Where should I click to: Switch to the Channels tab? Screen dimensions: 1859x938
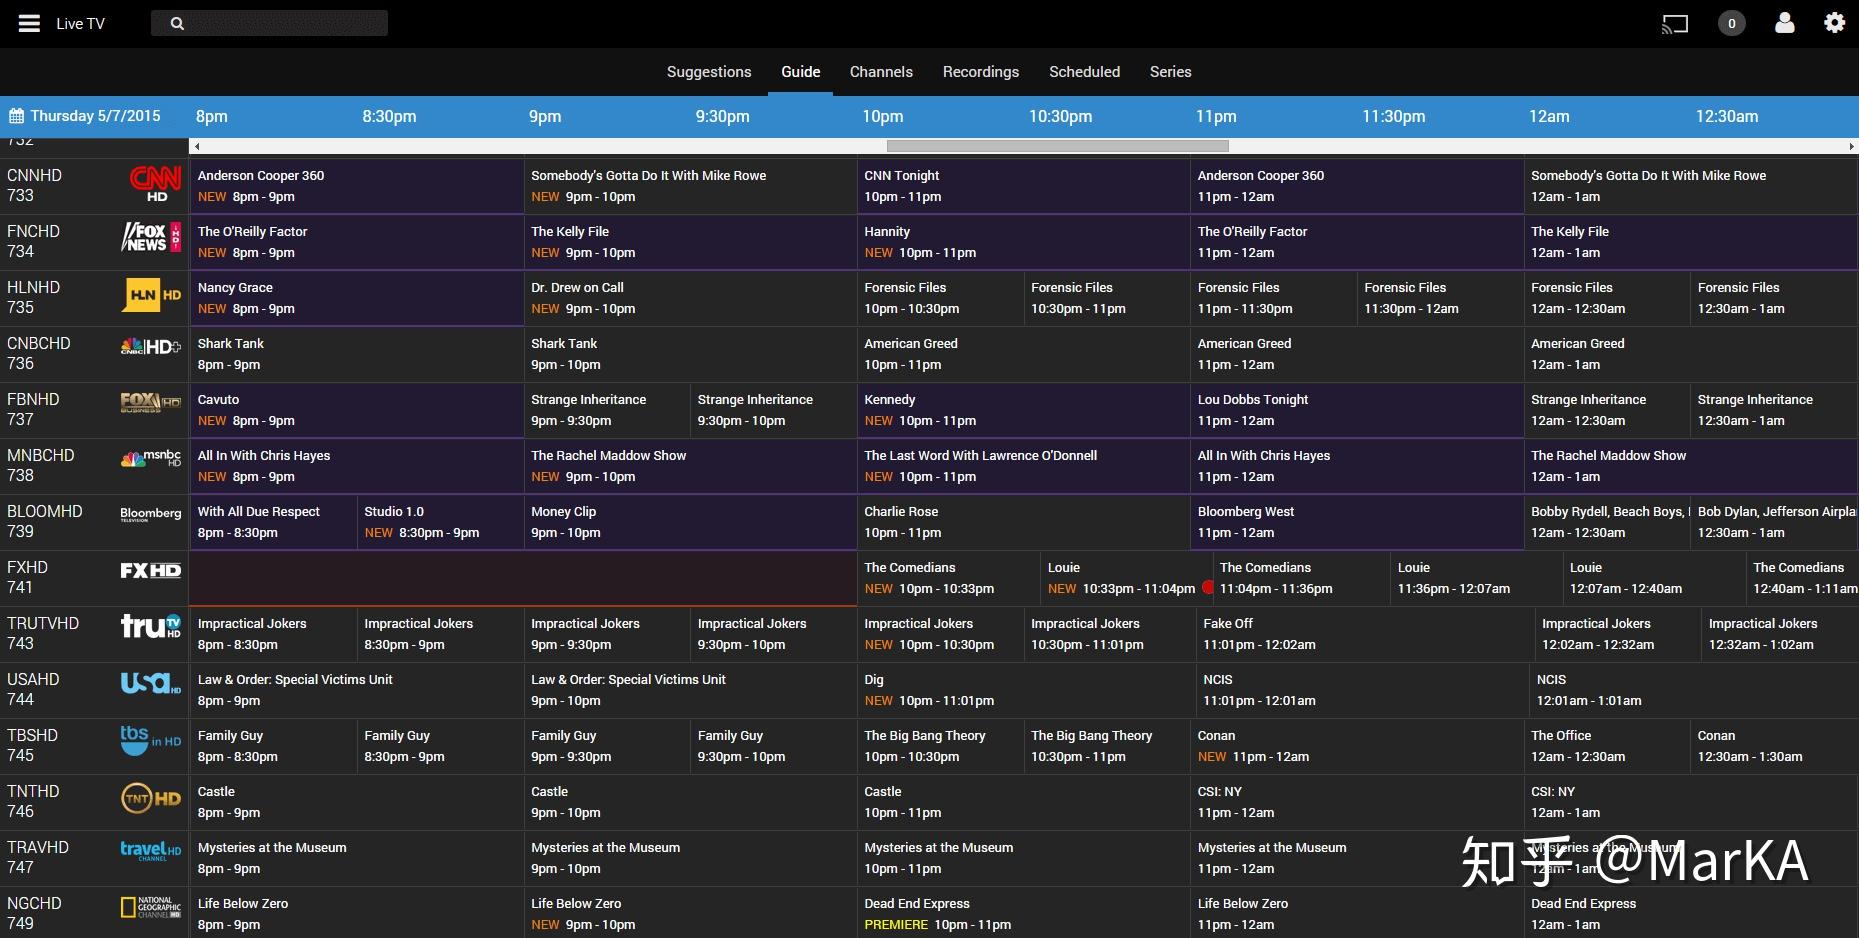[881, 72]
